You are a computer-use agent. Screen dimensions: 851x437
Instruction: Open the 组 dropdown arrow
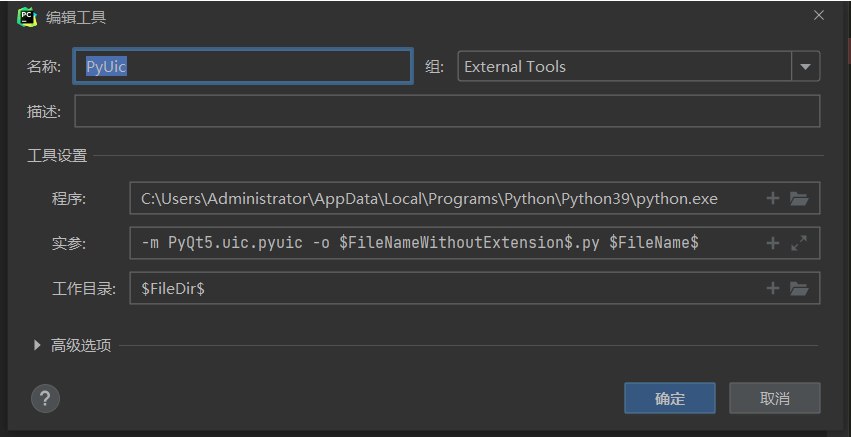point(805,67)
